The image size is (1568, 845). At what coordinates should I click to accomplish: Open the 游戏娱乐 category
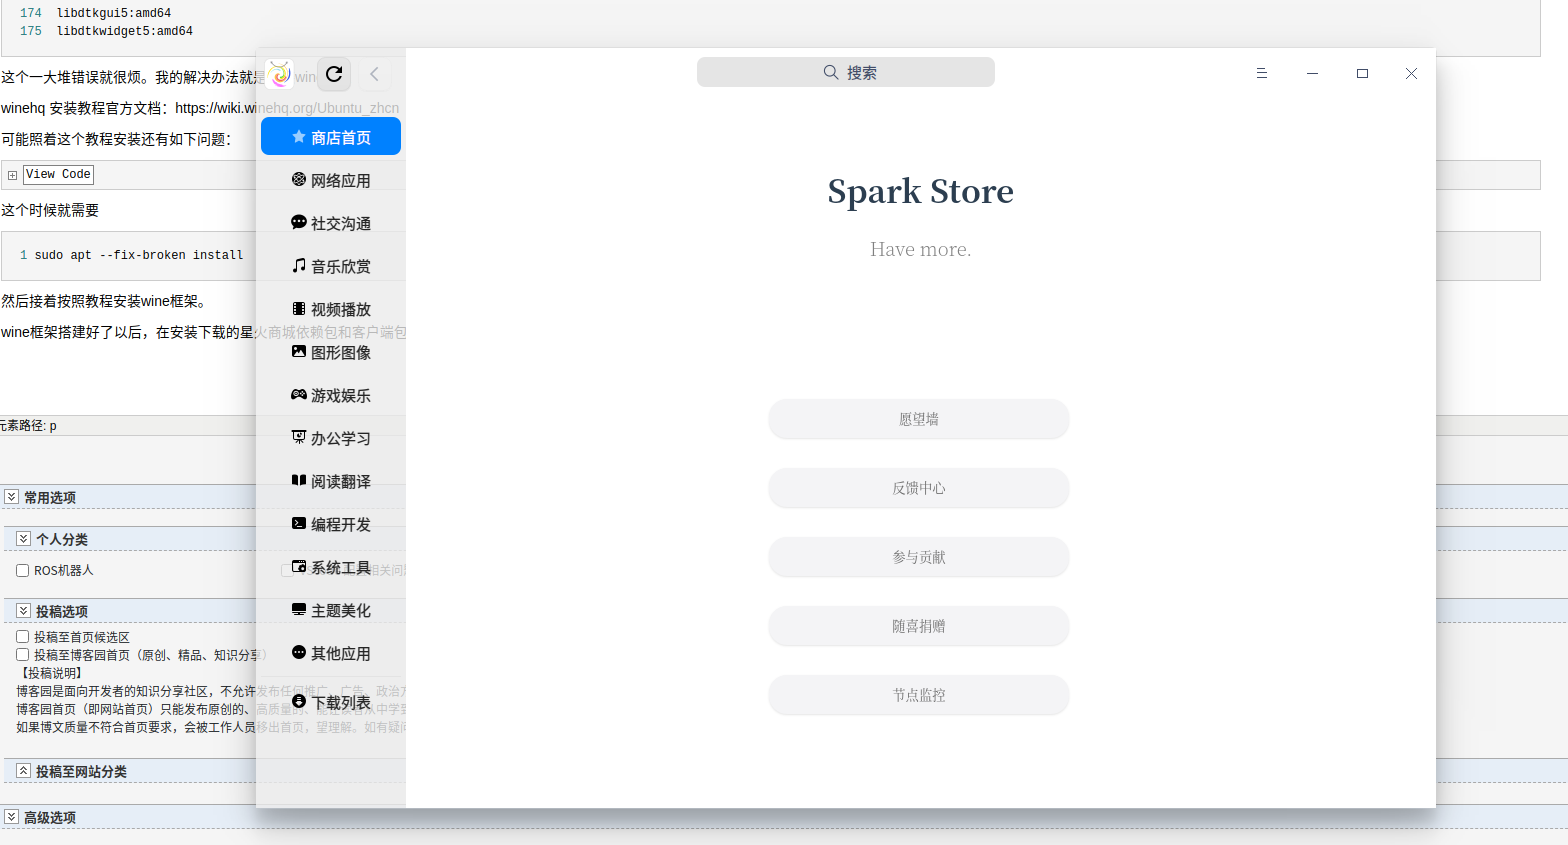pos(331,395)
